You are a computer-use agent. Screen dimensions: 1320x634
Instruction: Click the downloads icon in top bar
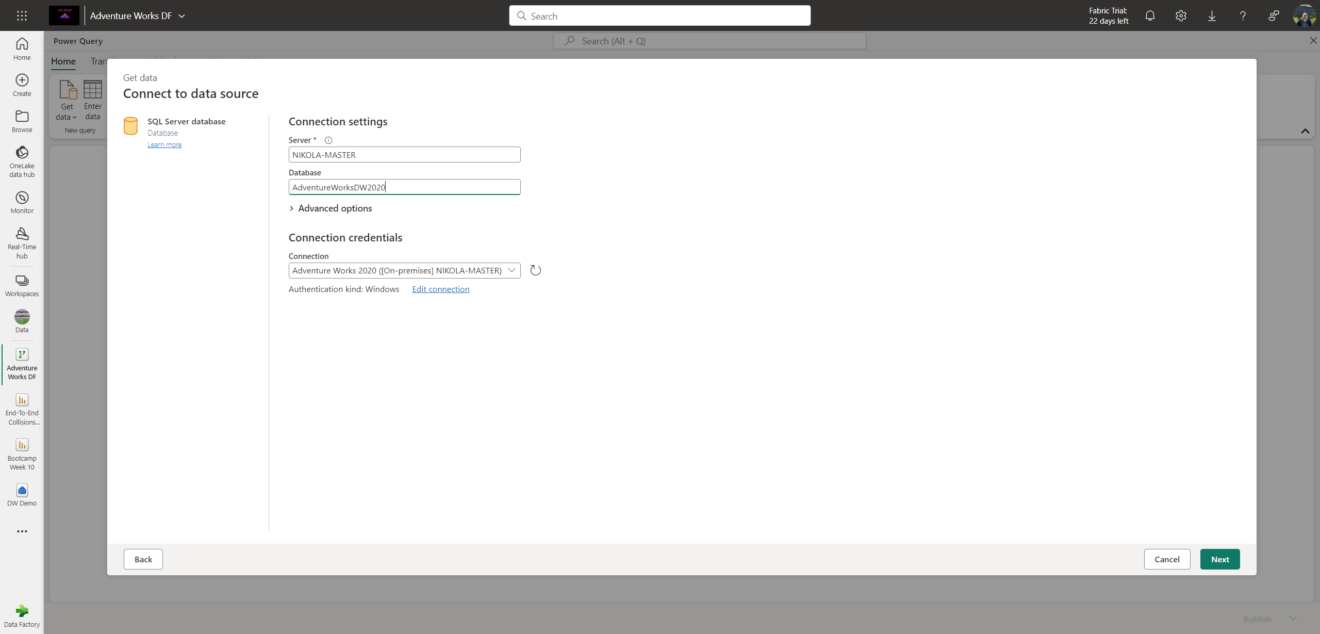point(1211,15)
